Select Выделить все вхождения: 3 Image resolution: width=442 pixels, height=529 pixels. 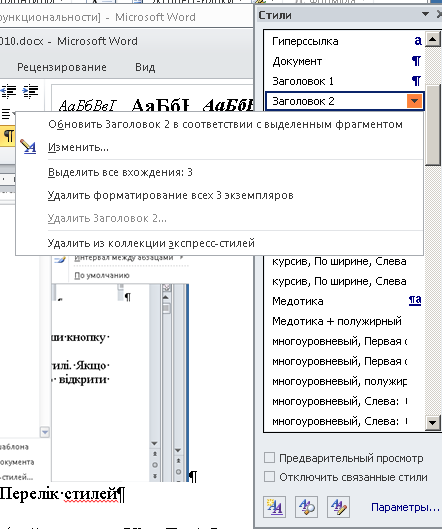[x=120, y=172]
